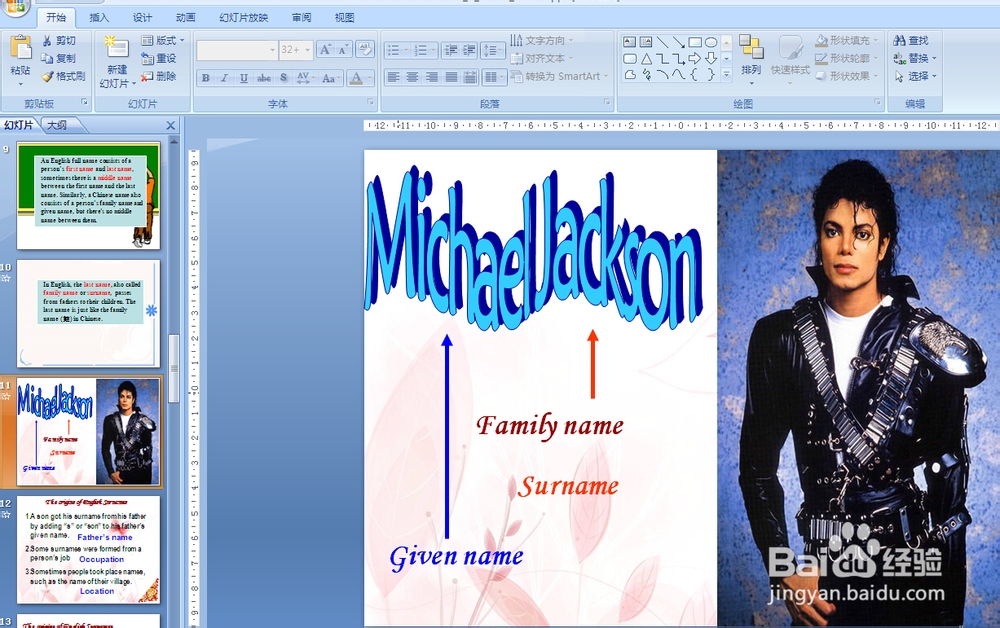Select the oval shape
The image size is (1000, 628).
711,43
